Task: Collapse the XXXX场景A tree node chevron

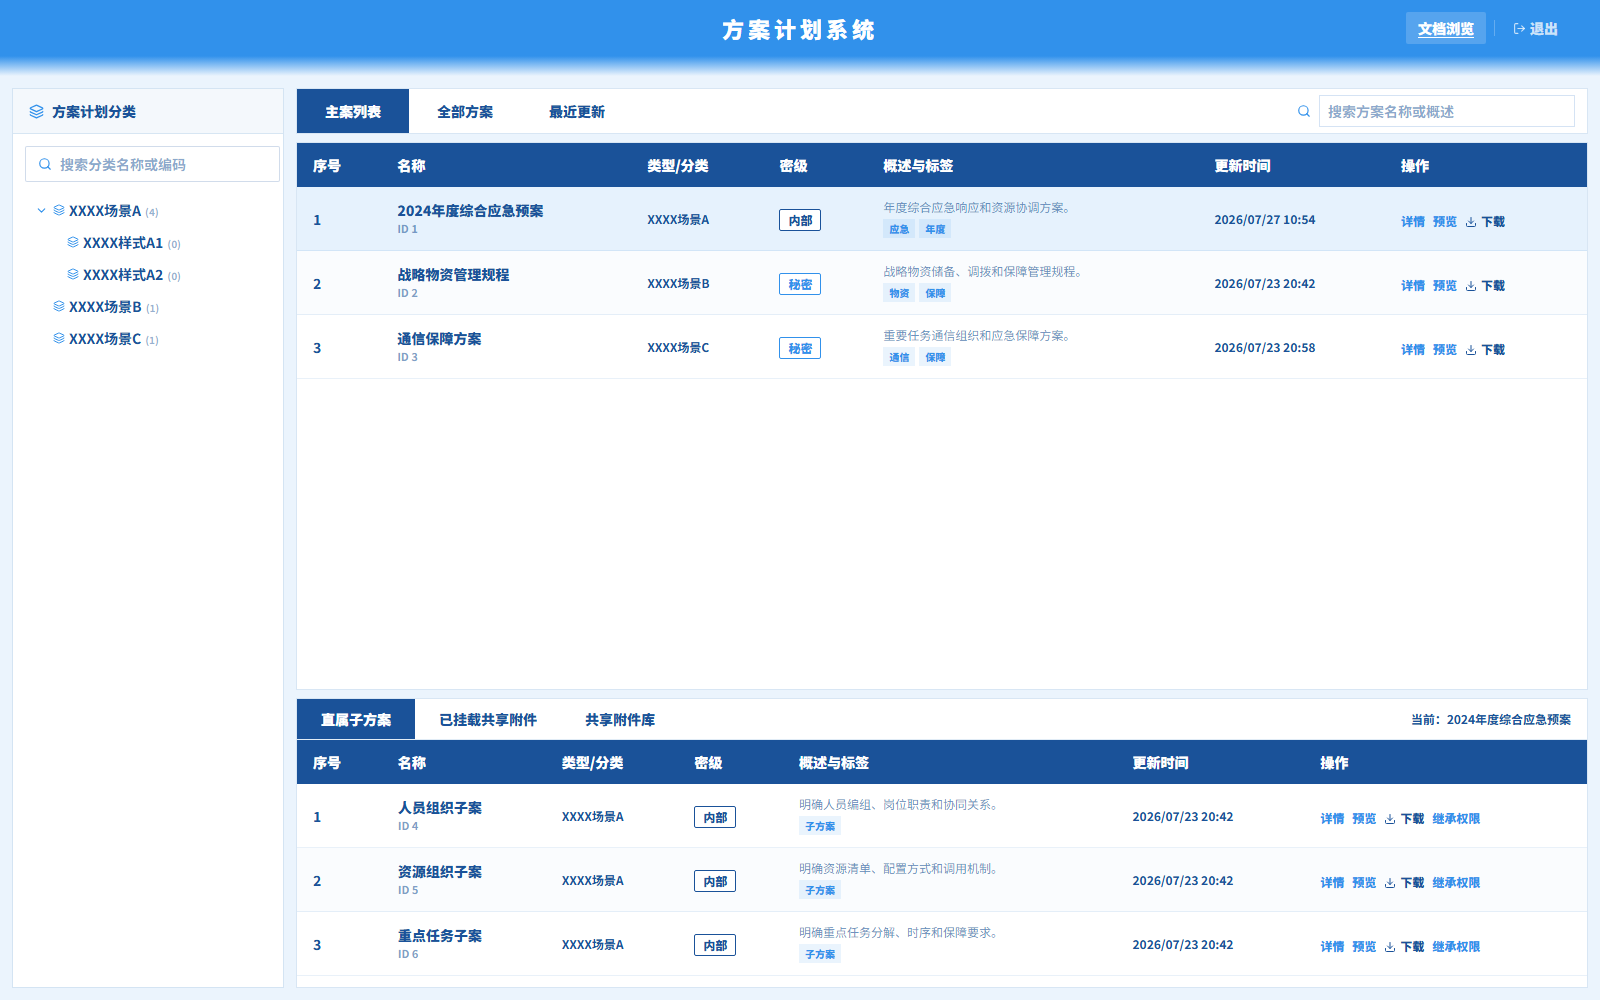Action: point(41,210)
